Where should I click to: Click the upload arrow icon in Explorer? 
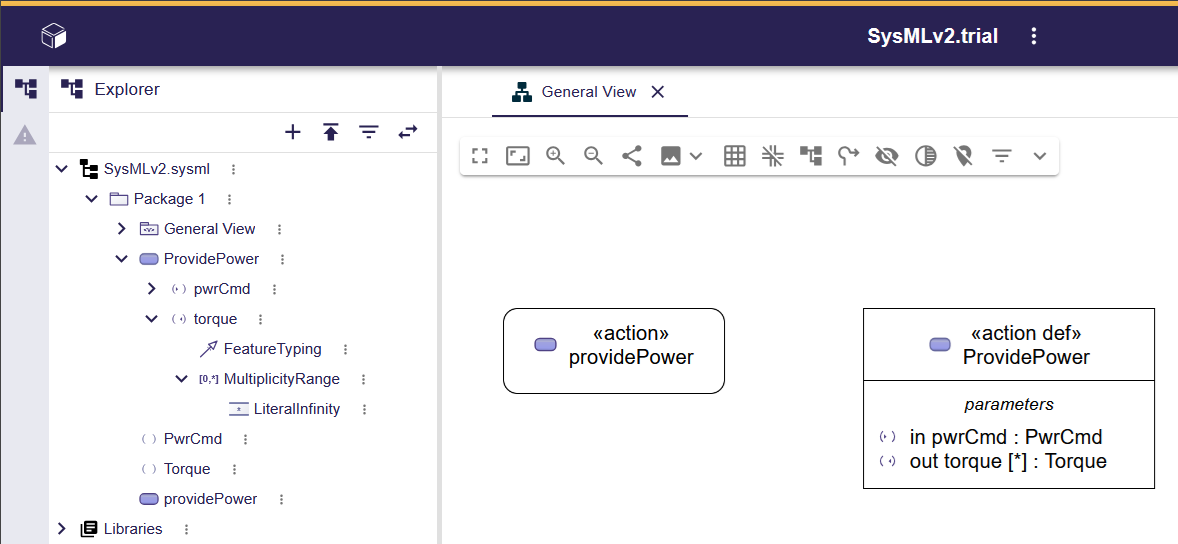click(x=331, y=132)
